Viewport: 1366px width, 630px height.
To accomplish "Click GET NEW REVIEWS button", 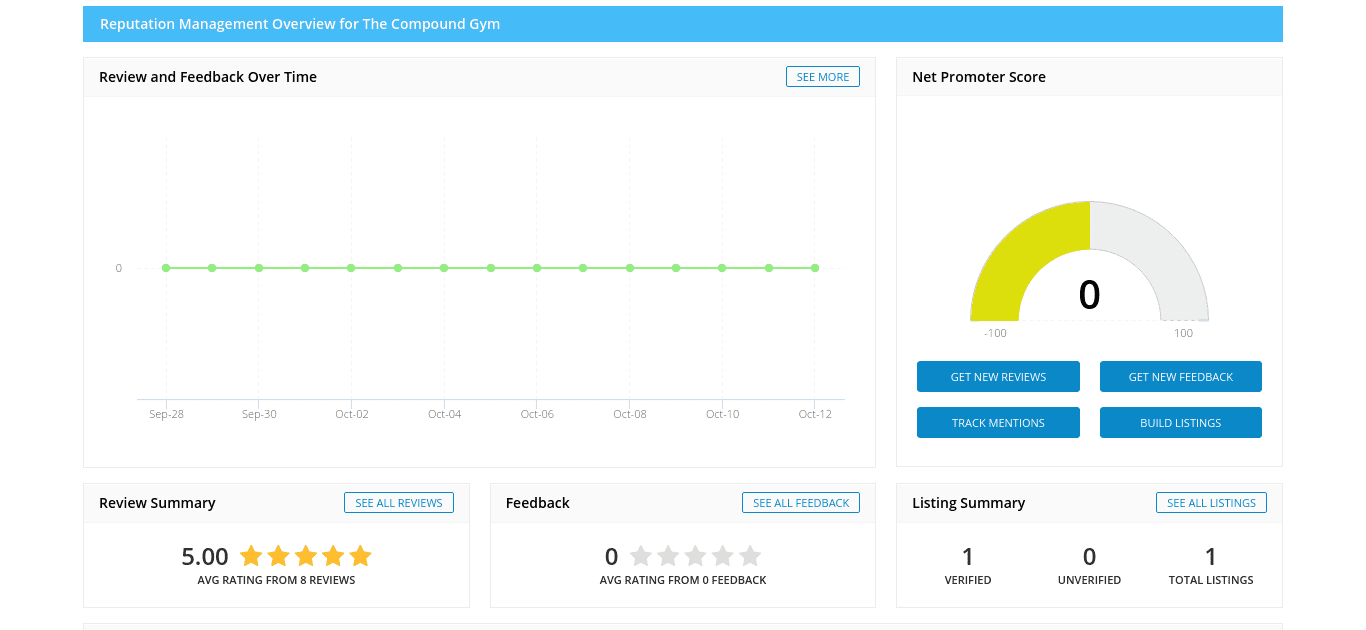I will click(998, 377).
